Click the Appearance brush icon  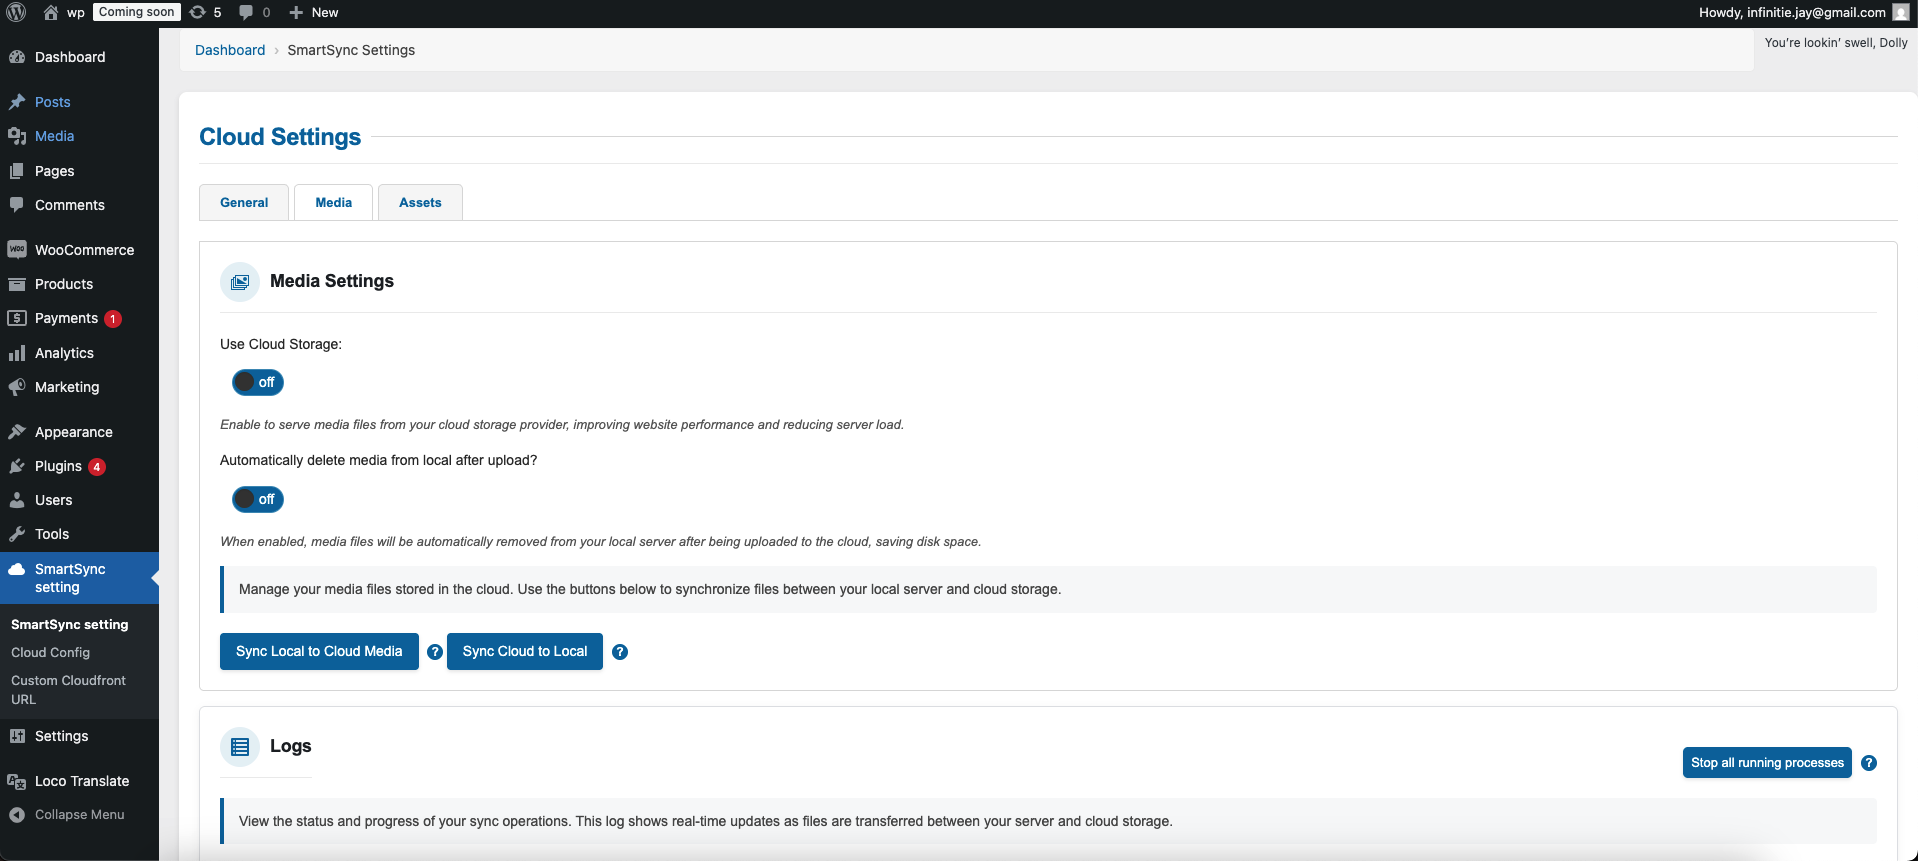tap(17, 432)
